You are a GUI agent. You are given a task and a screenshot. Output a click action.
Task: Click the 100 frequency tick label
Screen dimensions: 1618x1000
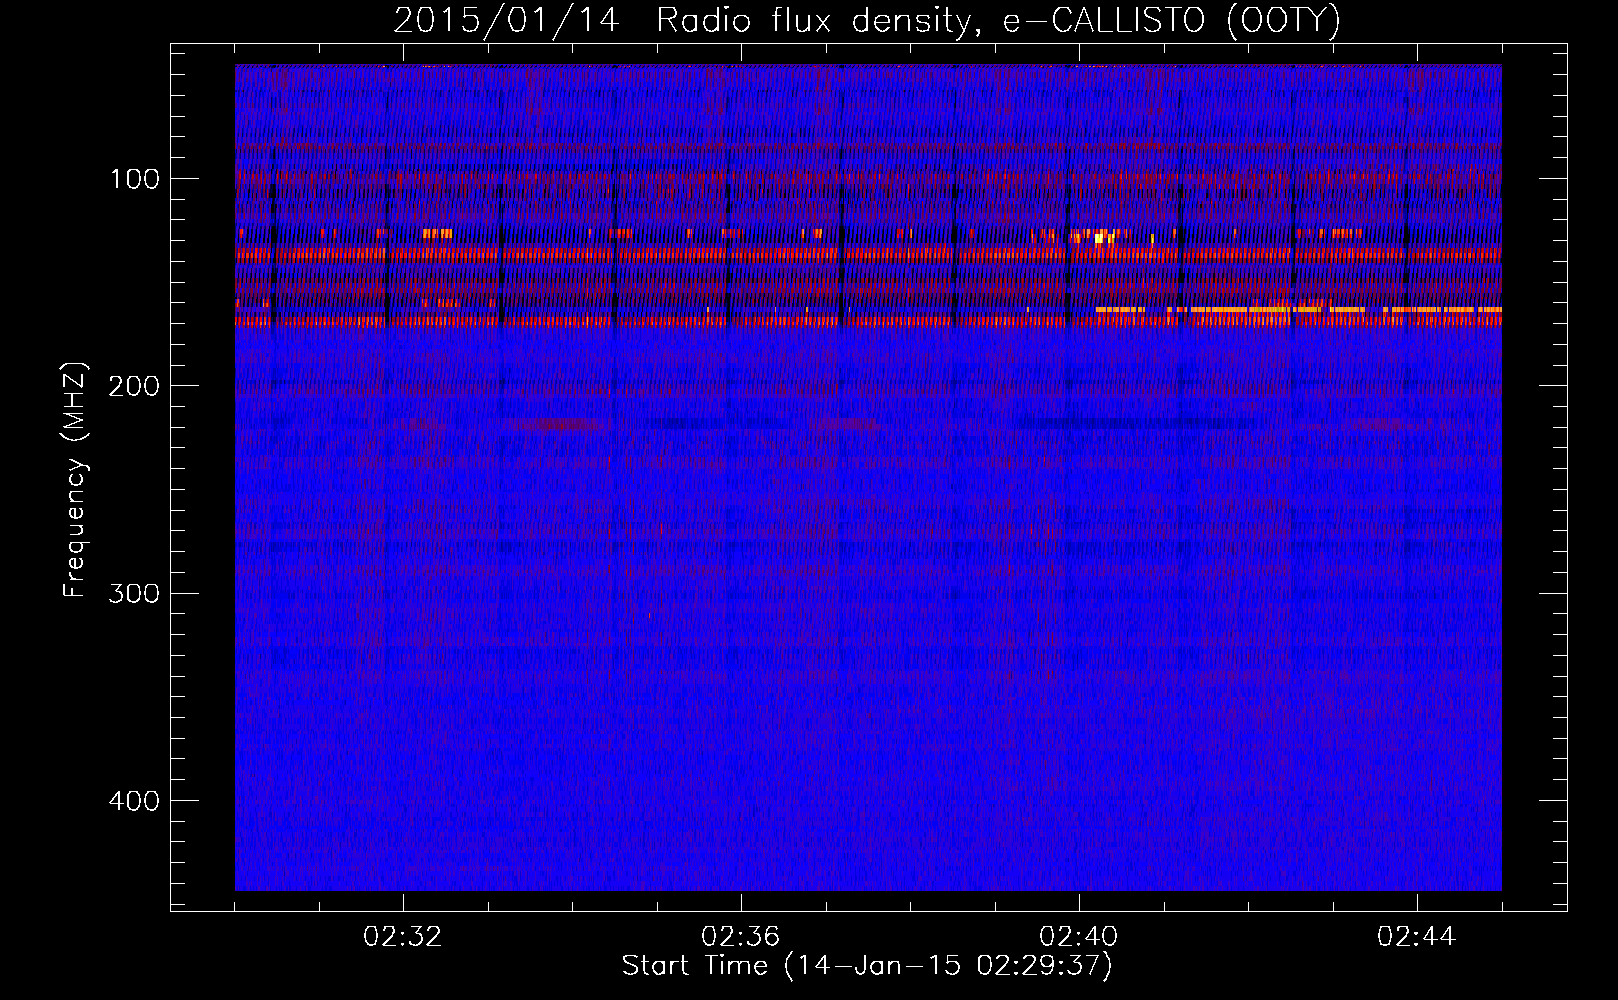[x=134, y=179]
